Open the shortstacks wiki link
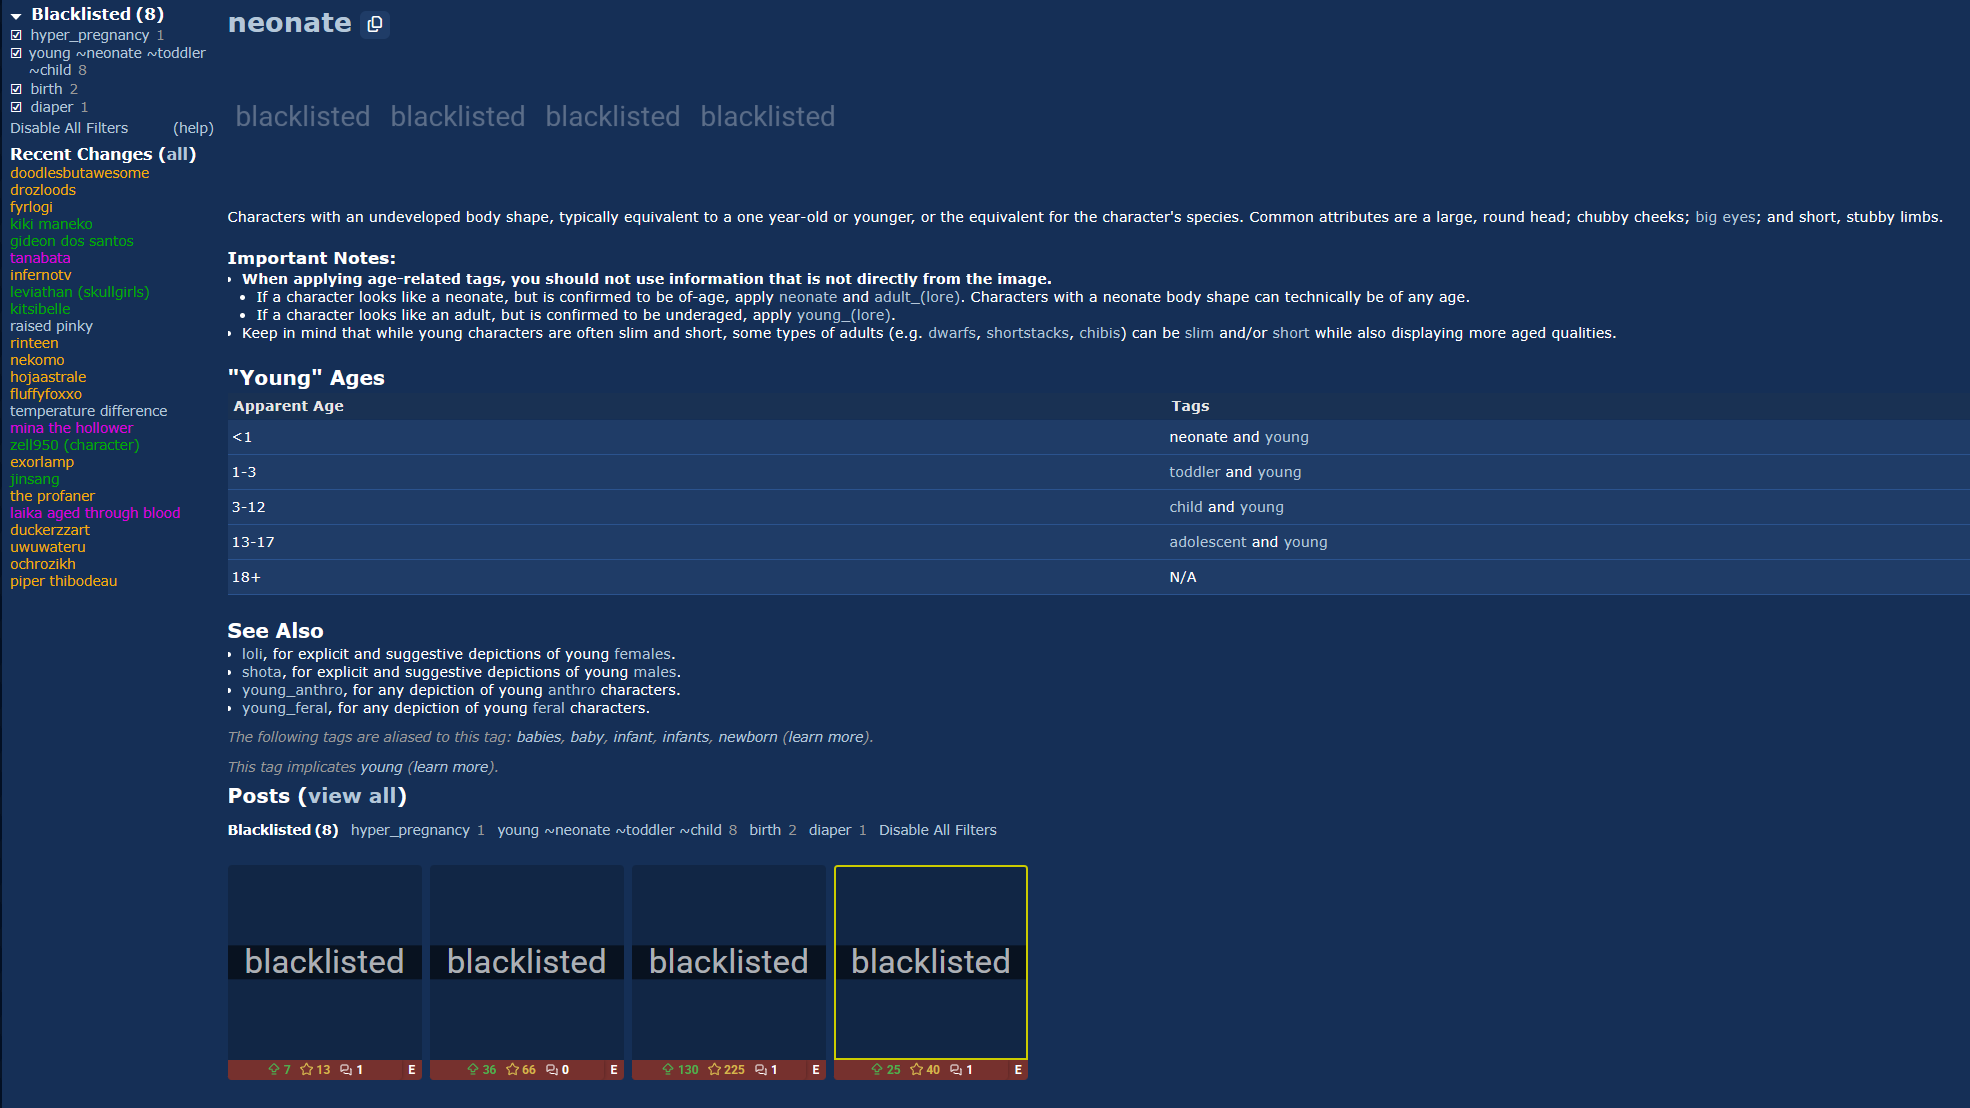 point(1027,333)
